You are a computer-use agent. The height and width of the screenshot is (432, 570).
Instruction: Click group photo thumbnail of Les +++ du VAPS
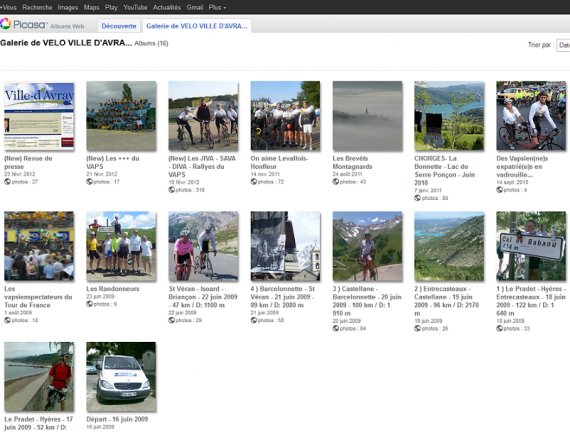pos(121,116)
